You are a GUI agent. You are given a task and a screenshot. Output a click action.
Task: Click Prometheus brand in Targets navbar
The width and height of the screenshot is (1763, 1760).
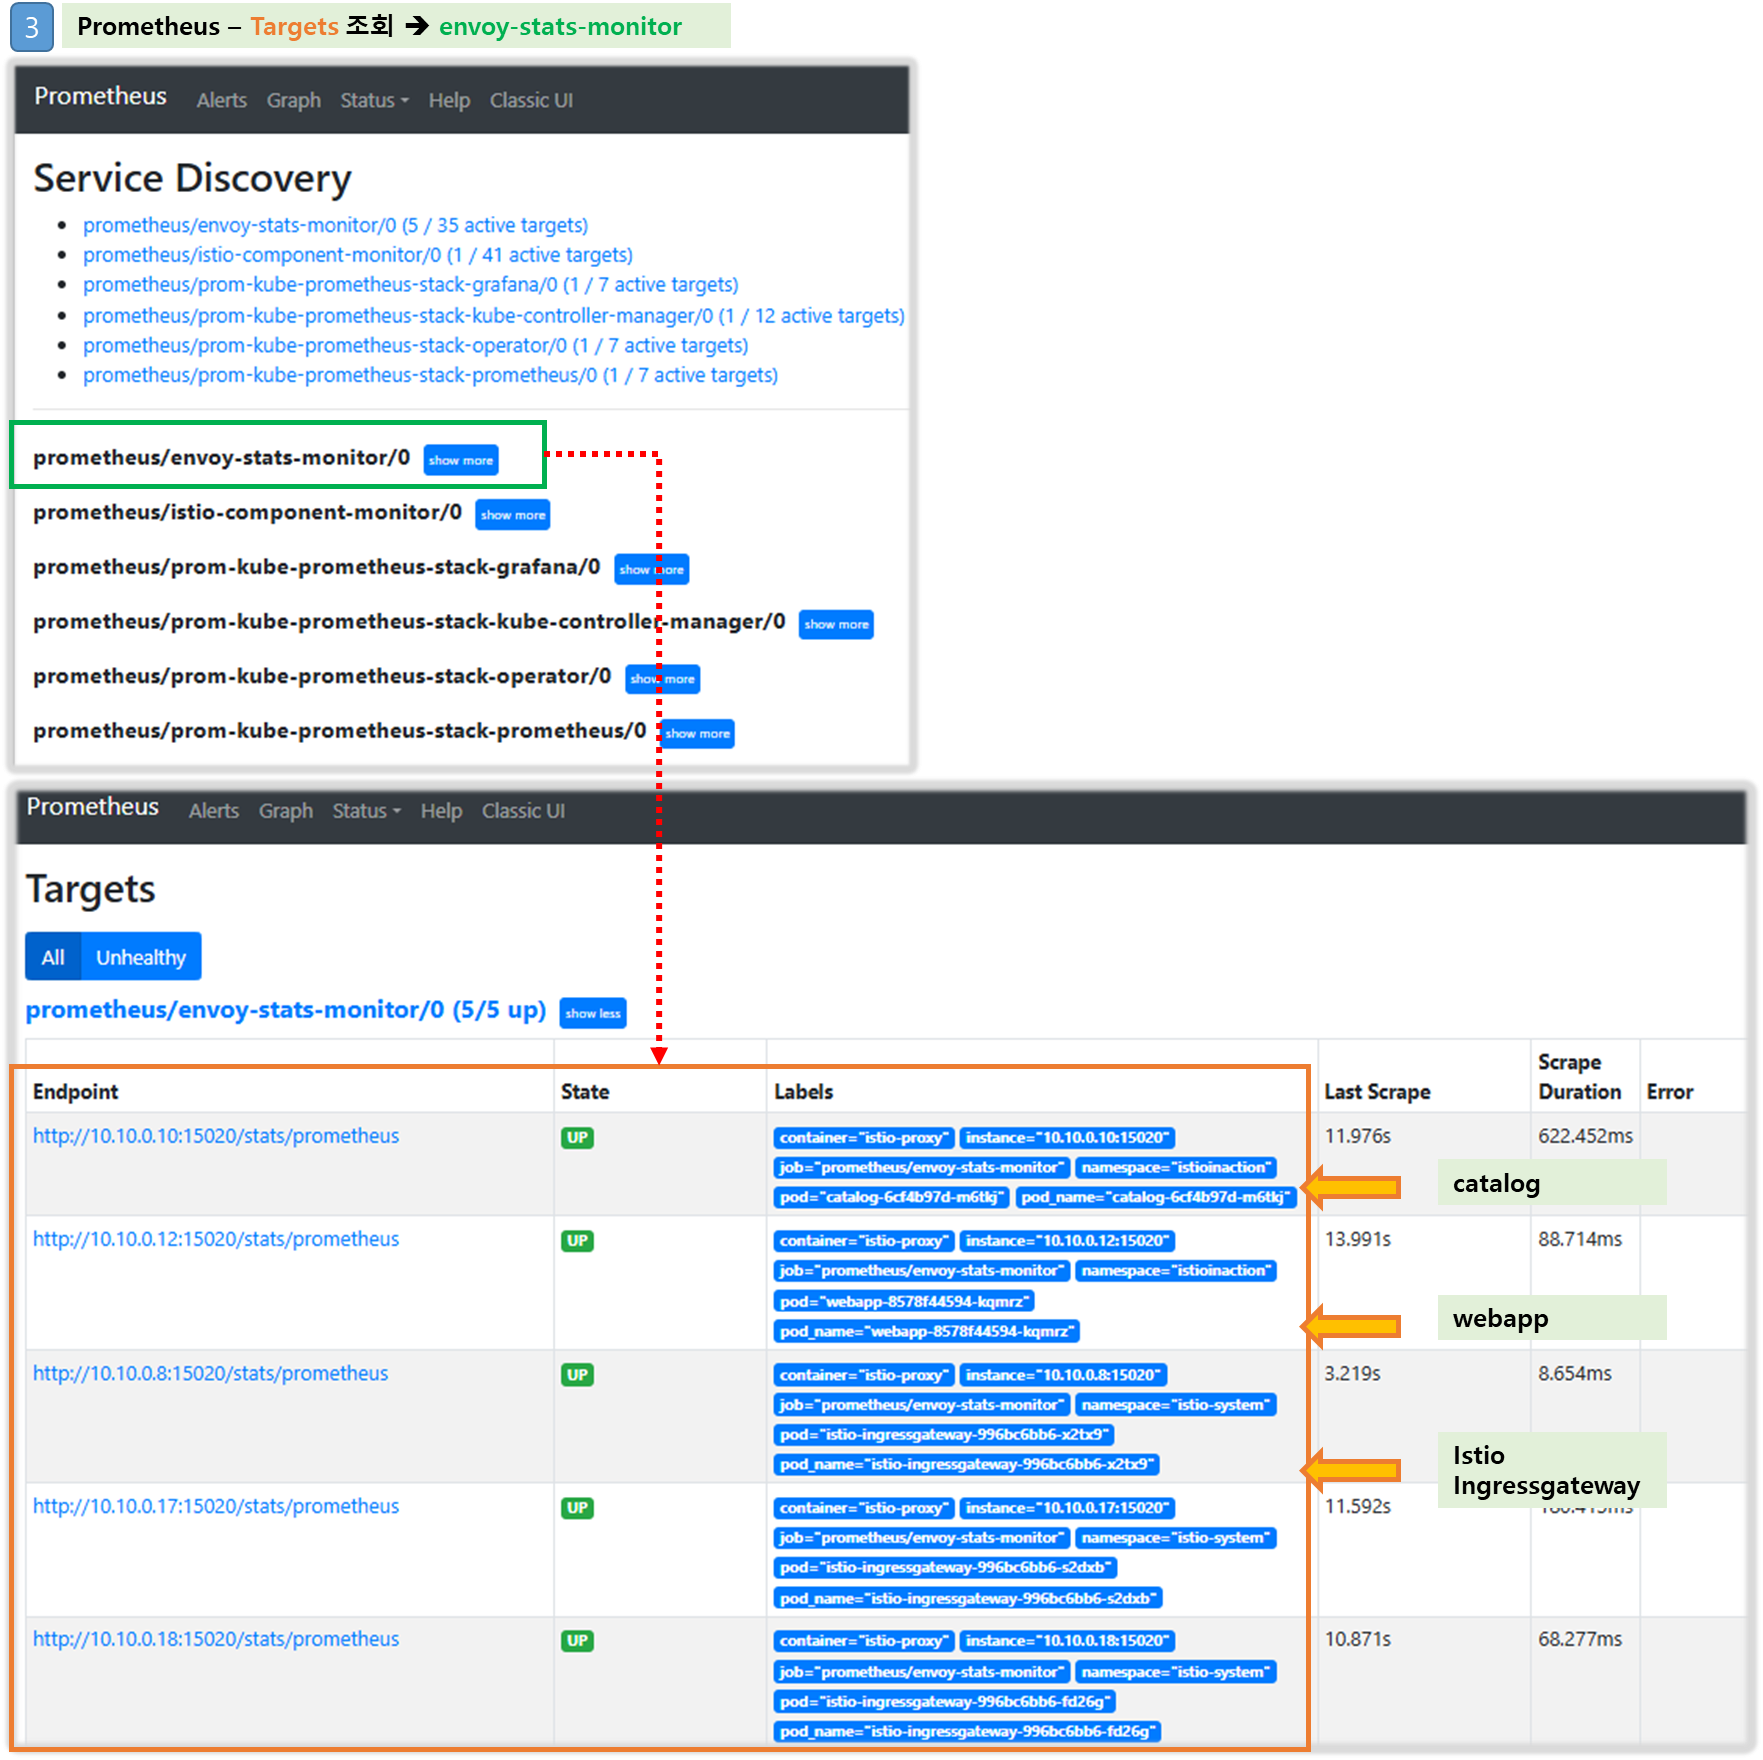[x=92, y=807]
